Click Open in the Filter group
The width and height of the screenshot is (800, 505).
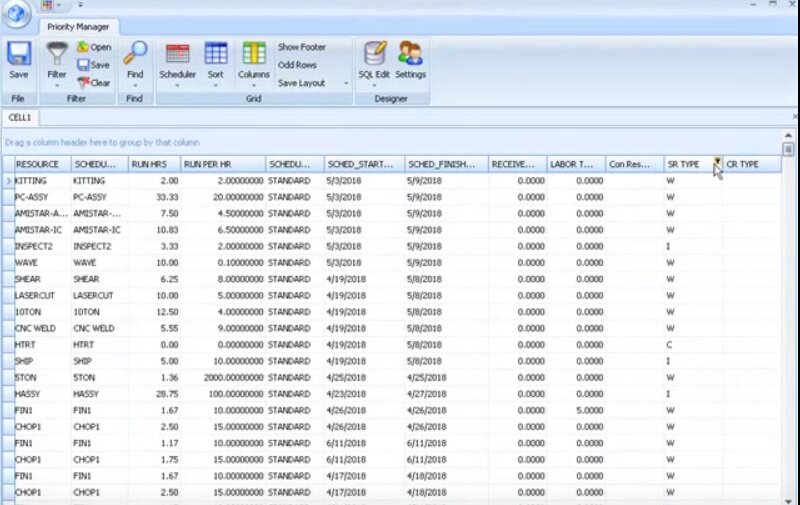click(x=94, y=47)
